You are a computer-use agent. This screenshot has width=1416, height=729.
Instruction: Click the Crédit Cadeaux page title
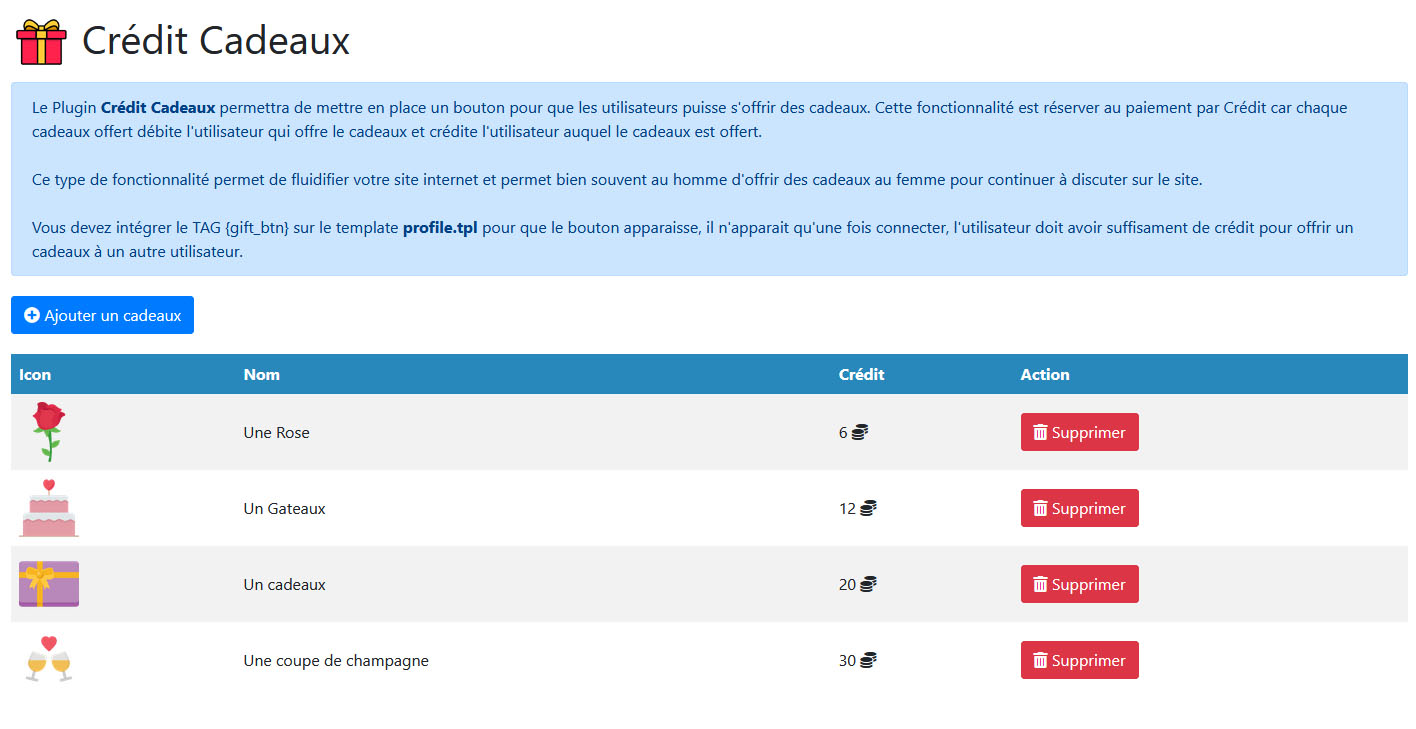(215, 41)
